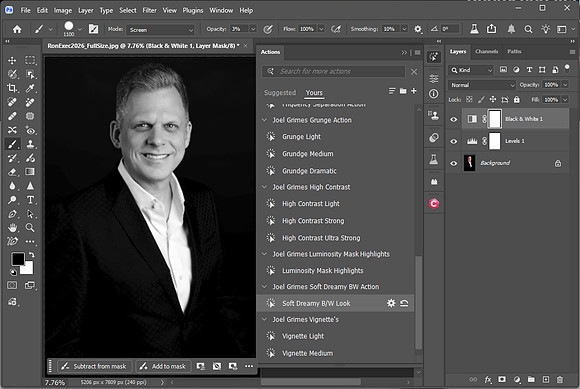
Task: Toggle lock position
Action: tap(493, 99)
